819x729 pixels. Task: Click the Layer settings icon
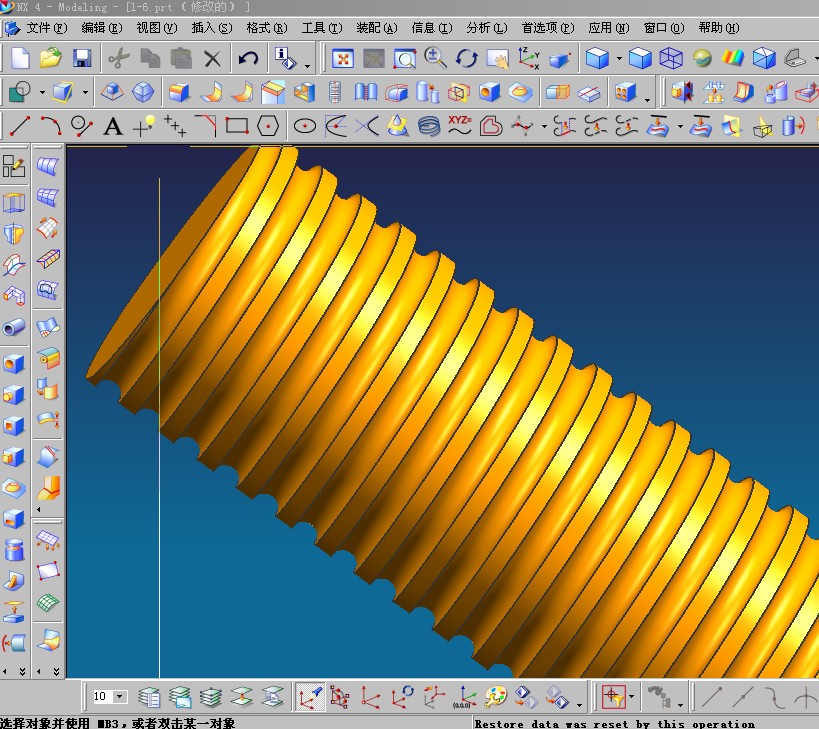coord(149,697)
